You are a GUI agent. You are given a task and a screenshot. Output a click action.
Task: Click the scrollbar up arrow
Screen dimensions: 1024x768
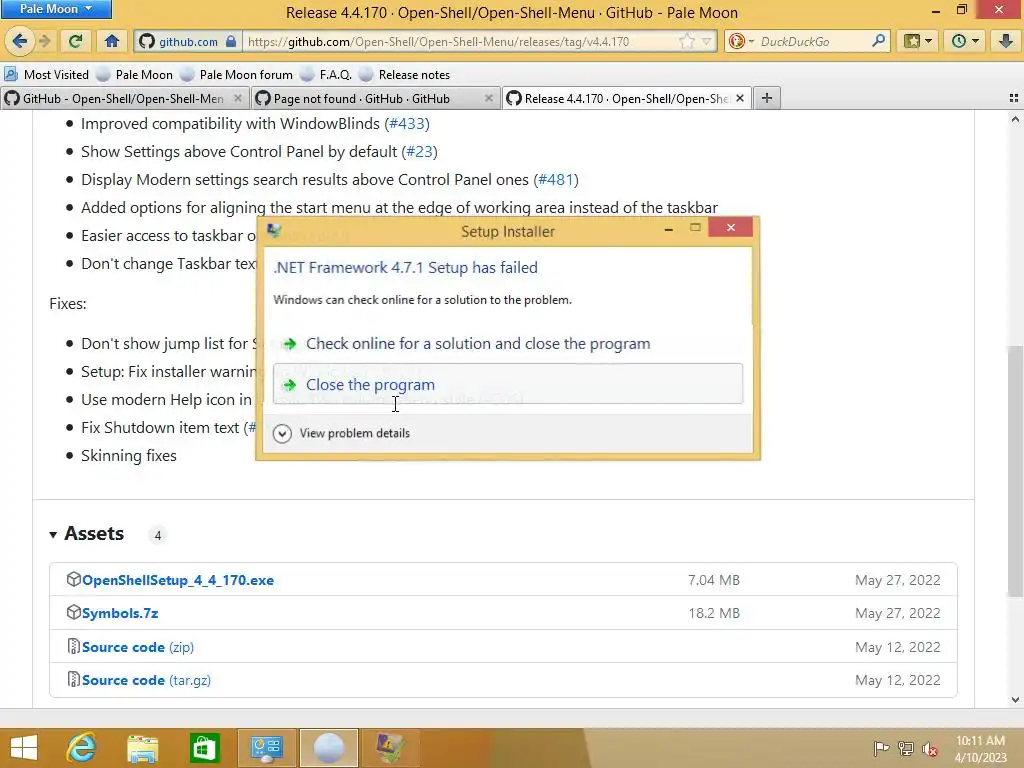coord(1015,119)
